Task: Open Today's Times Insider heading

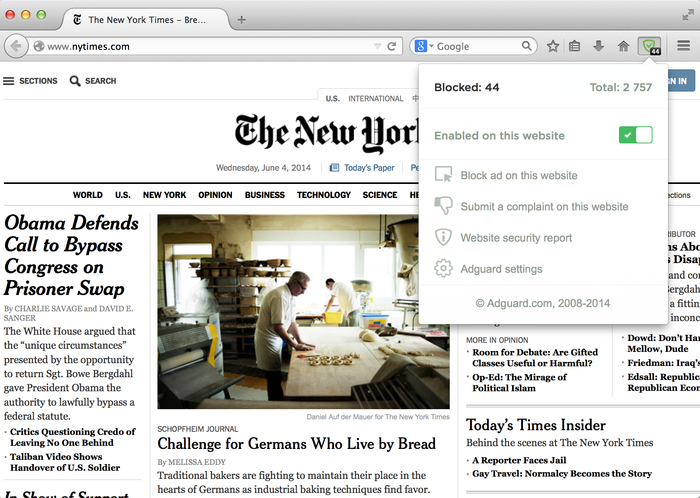Action: click(x=536, y=425)
